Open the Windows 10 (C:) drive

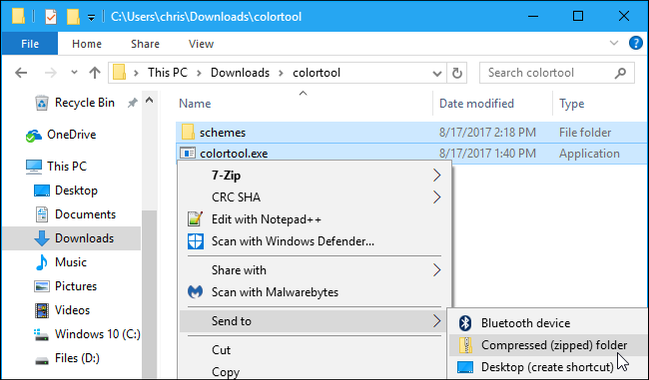(x=87, y=334)
